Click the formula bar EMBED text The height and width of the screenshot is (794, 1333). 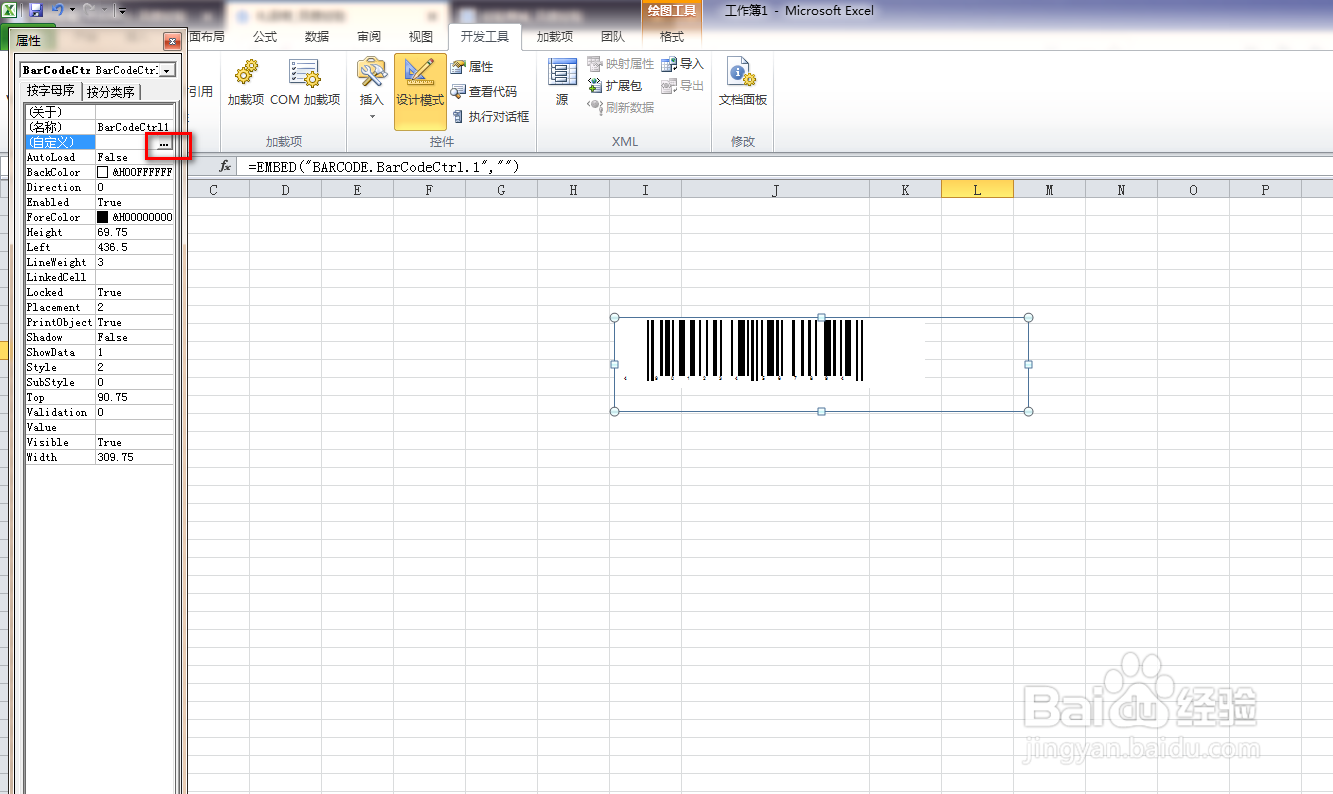coord(384,166)
